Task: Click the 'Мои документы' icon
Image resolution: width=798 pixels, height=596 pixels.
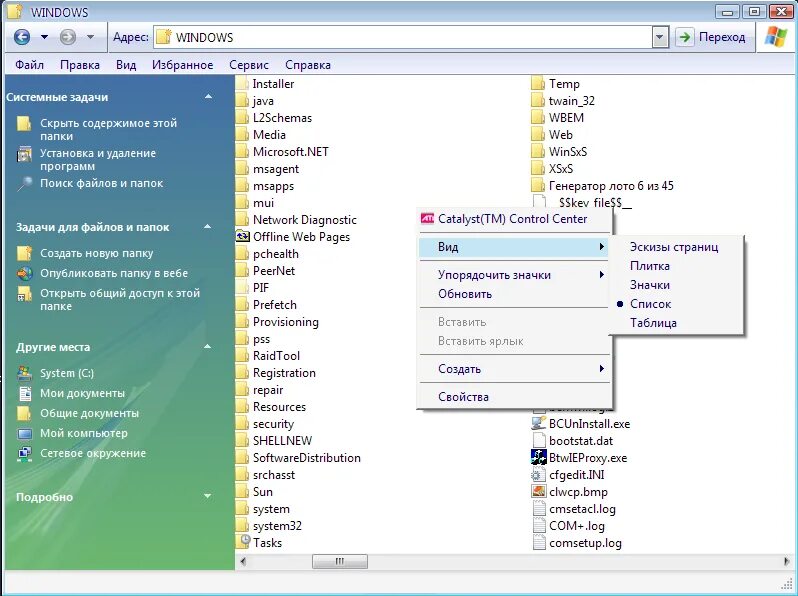Action: [x=24, y=393]
